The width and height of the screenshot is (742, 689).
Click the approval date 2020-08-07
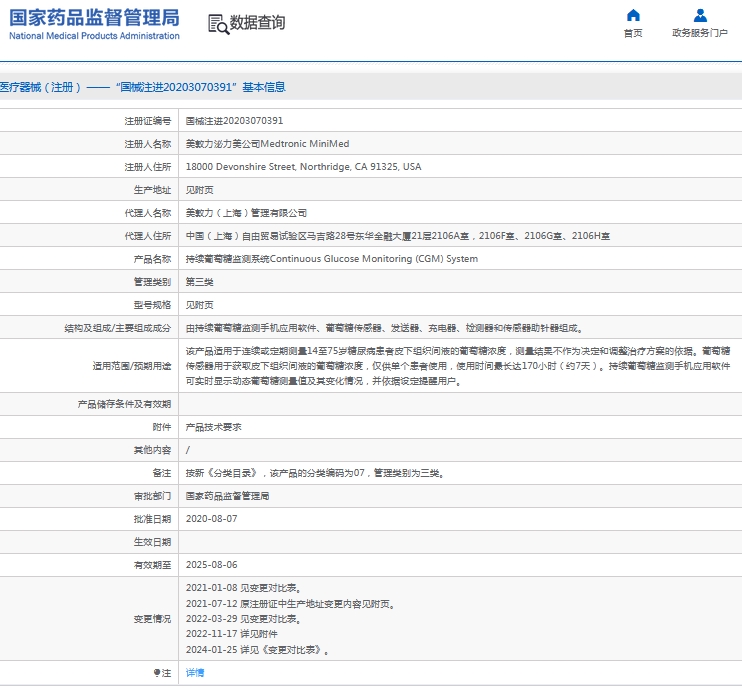coord(211,519)
